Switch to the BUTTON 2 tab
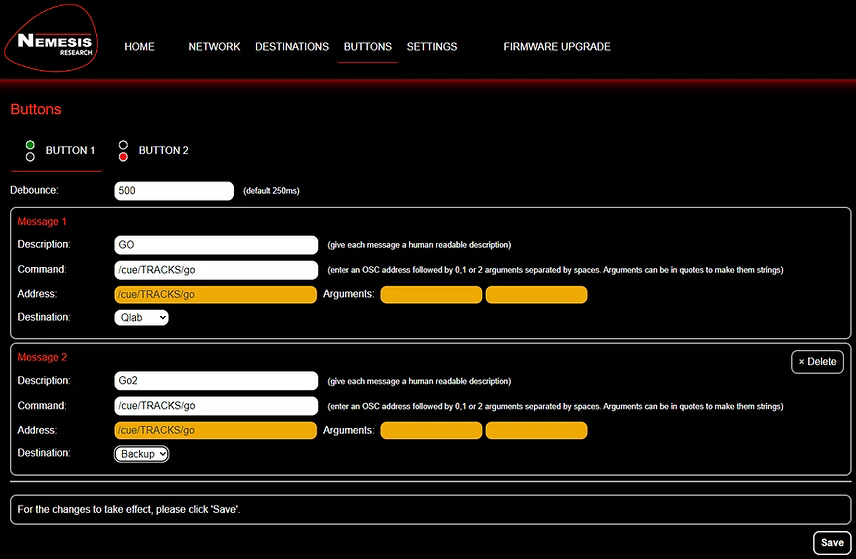Screen dimensions: 856x559 click(163, 151)
